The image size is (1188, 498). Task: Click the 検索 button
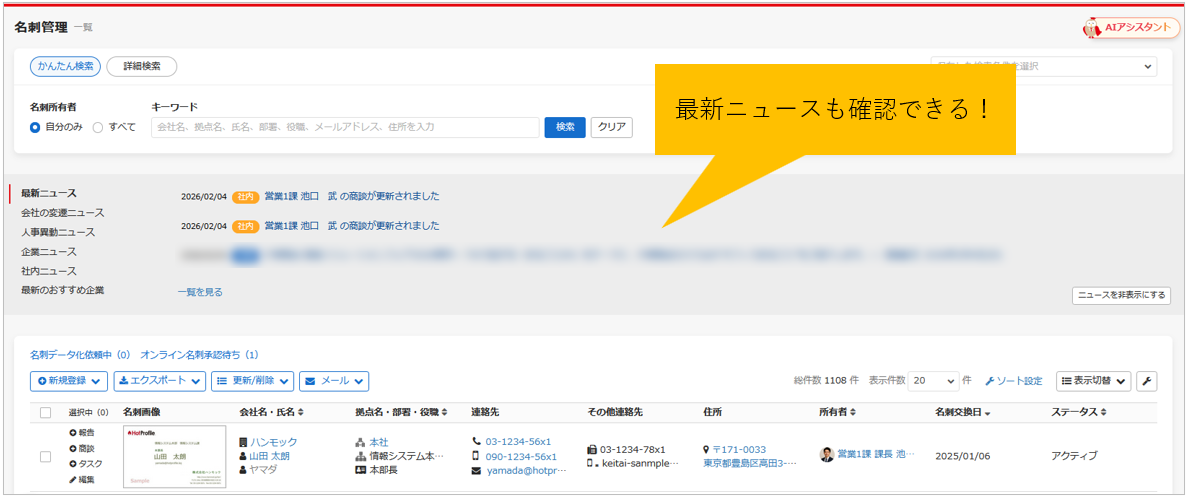click(x=565, y=127)
